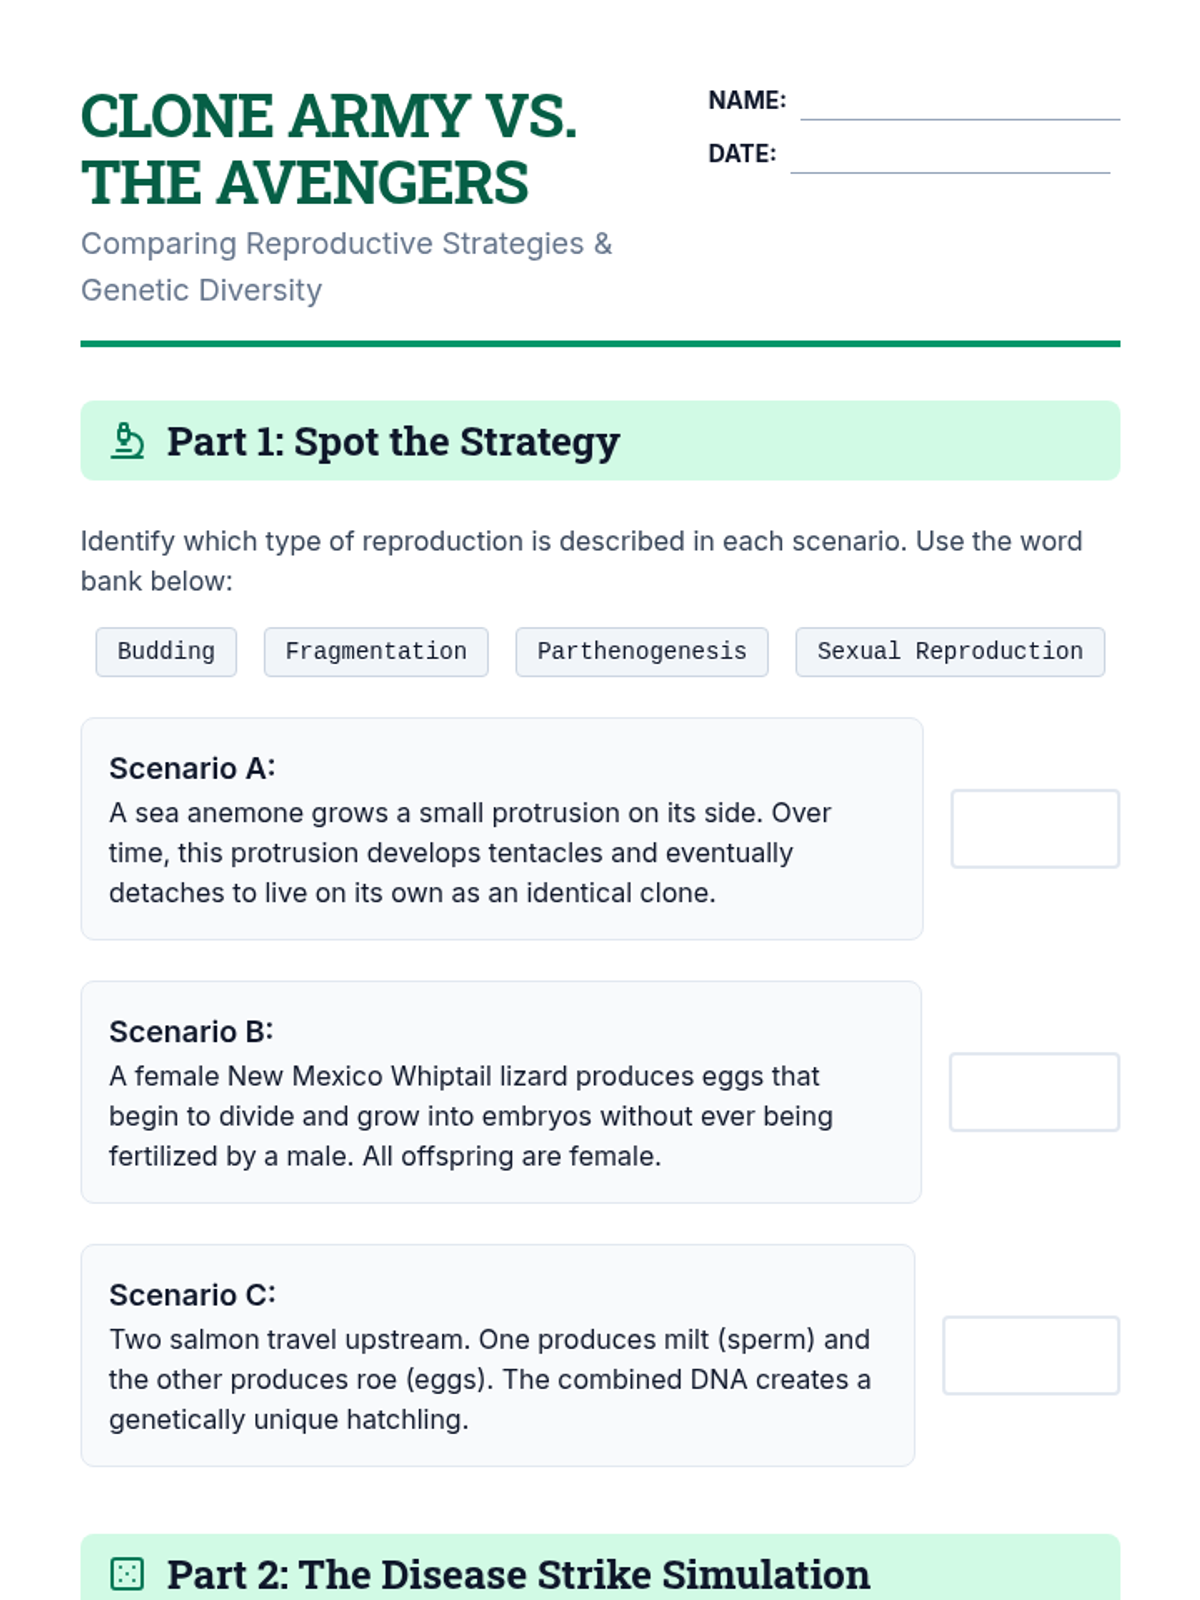Click the sea anemone Scenario A description
1200x1600 pixels.
coord(470,853)
